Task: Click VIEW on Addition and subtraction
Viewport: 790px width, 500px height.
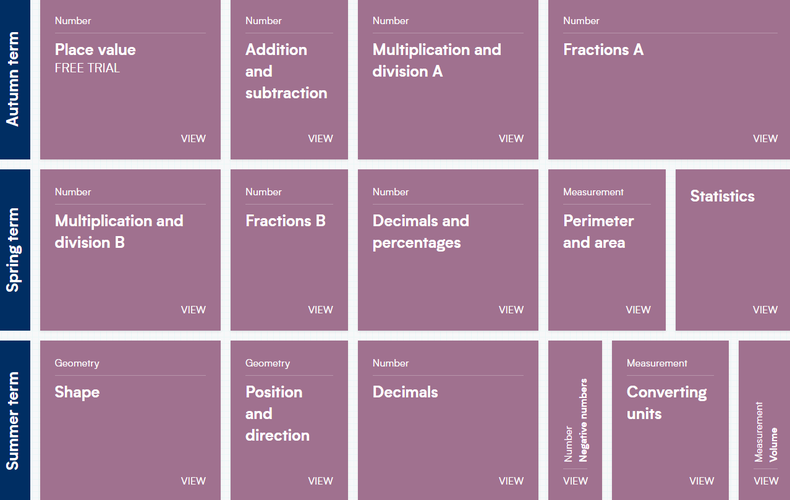Action: coord(320,139)
